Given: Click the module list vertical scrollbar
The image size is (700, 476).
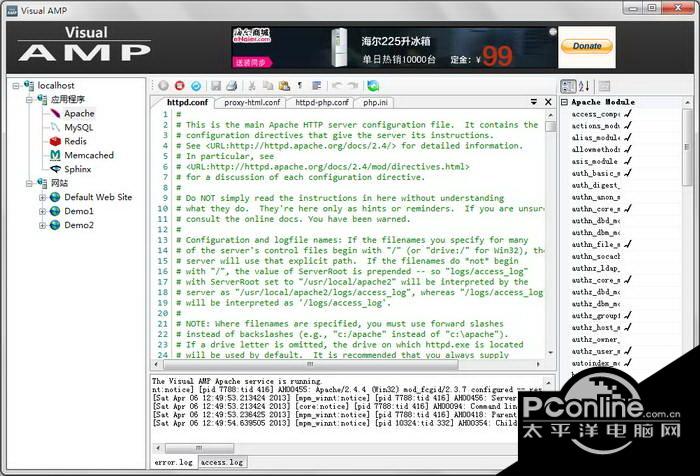Looking at the screenshot, I should click(687, 147).
